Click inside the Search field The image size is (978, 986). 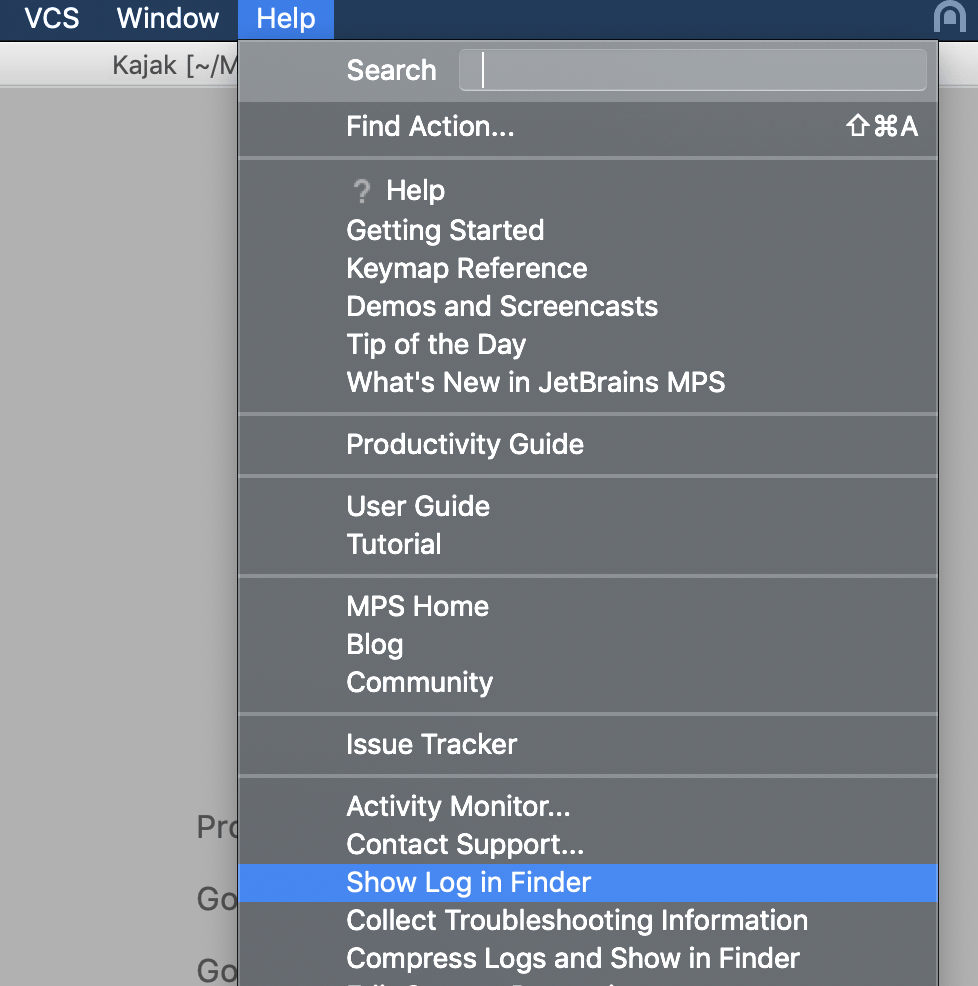(692, 69)
